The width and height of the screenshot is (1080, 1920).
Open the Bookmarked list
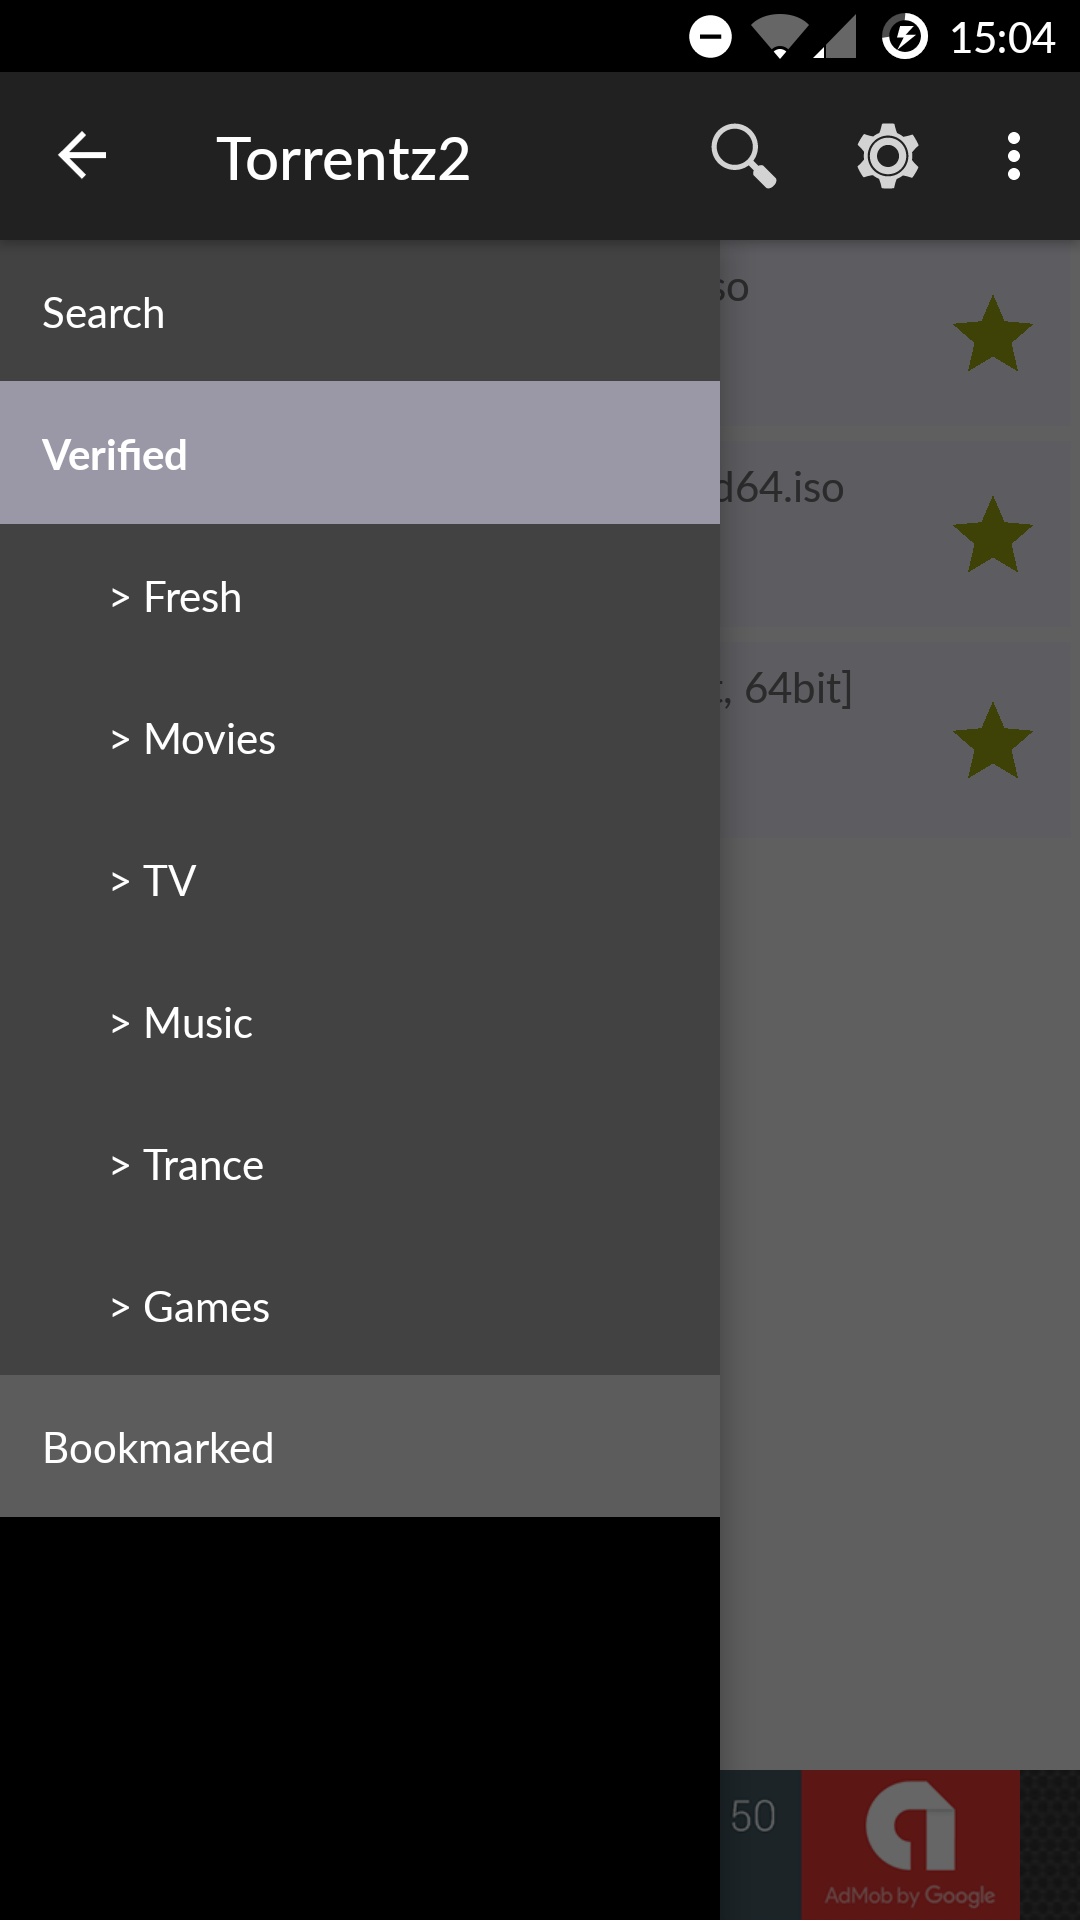pyautogui.click(x=360, y=1447)
